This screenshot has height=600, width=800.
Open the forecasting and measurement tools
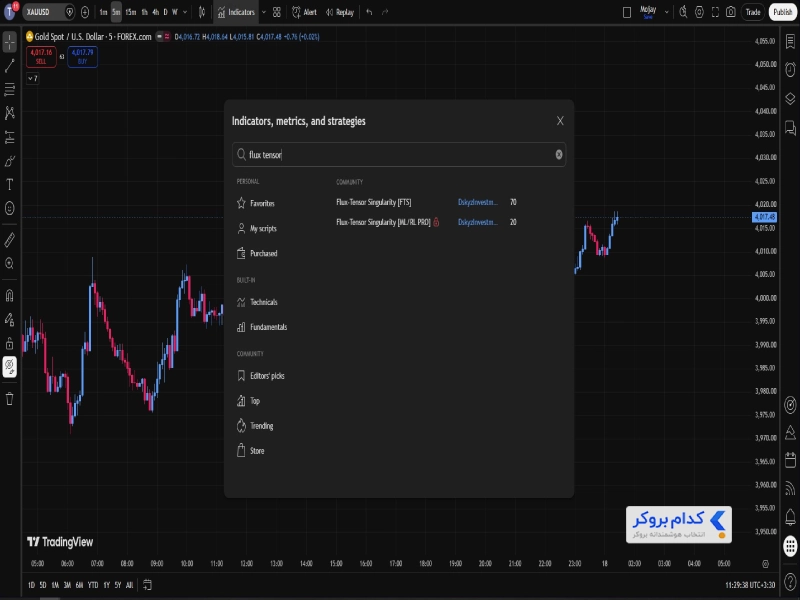(x=10, y=137)
